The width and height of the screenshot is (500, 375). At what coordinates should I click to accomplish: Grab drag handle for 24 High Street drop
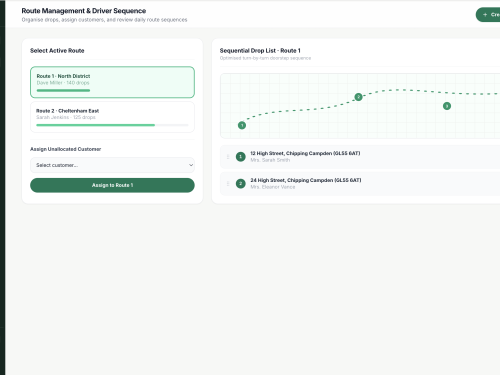point(228,184)
